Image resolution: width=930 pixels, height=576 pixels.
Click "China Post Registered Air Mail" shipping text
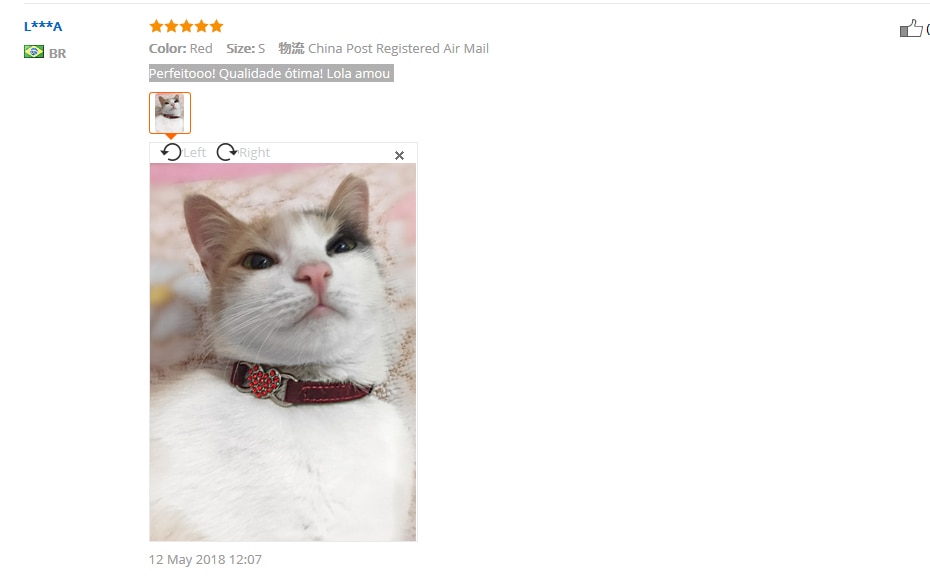click(x=398, y=49)
